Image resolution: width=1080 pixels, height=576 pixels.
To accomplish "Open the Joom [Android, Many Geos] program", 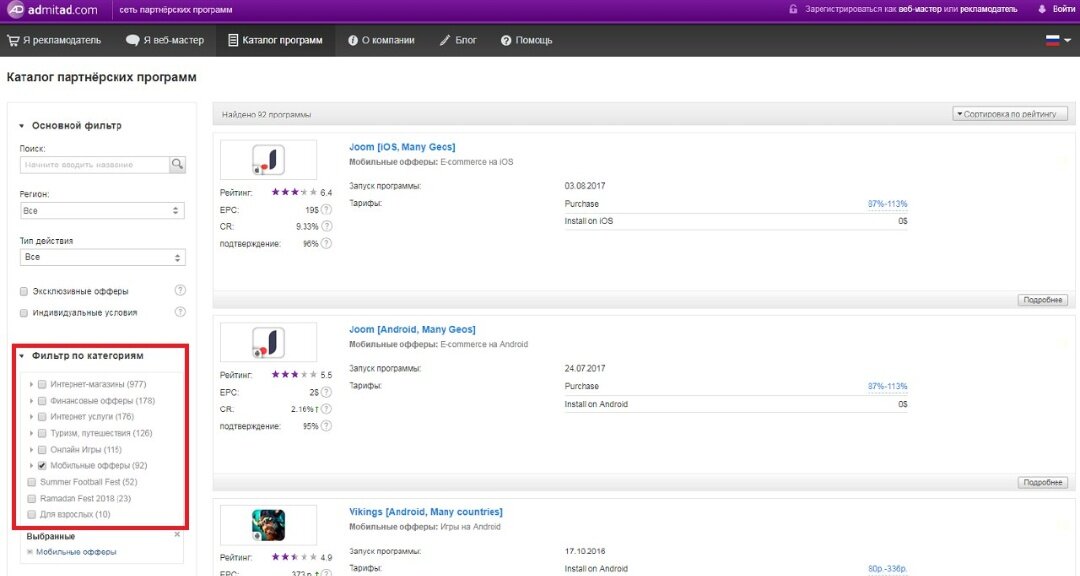I will 412,329.
